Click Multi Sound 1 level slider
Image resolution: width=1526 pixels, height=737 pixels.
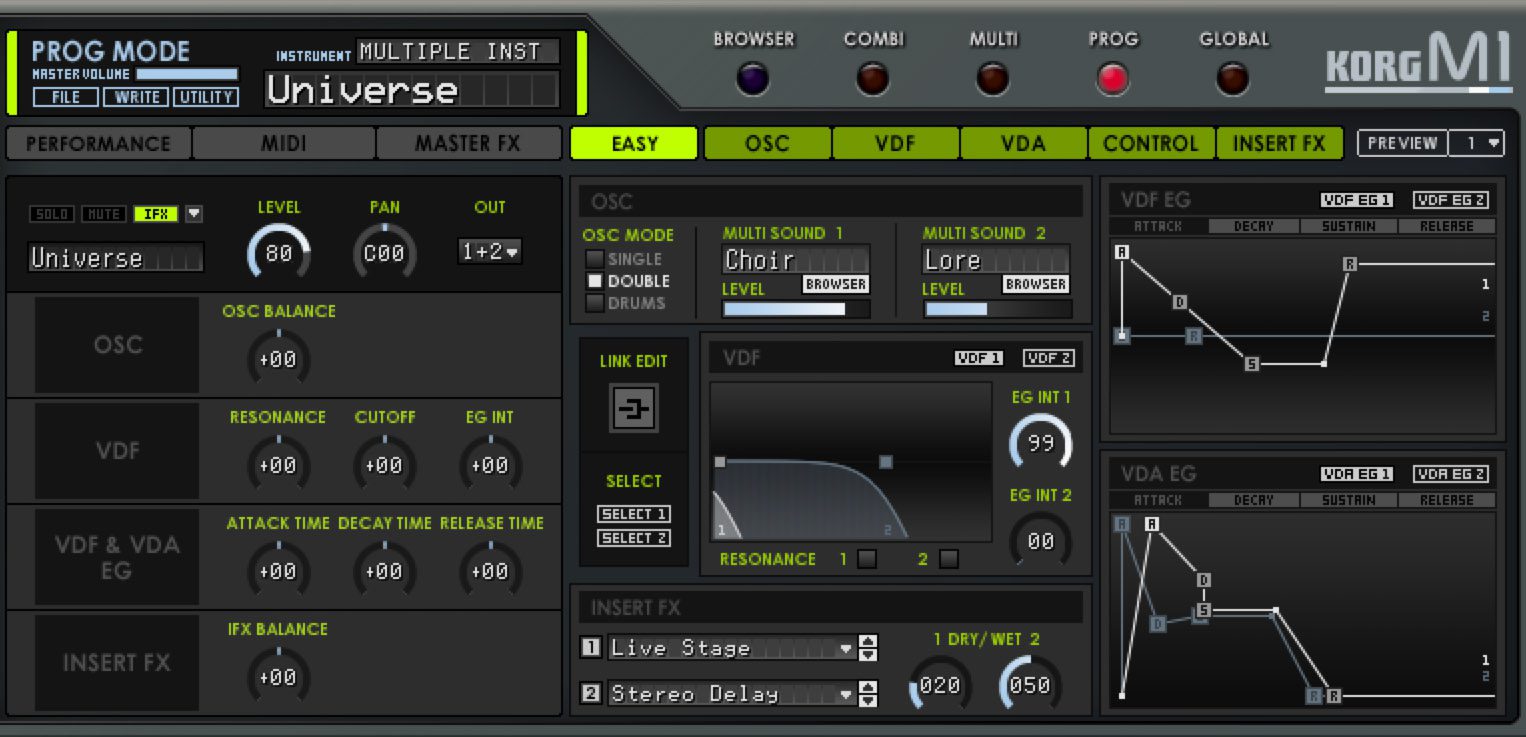point(796,309)
